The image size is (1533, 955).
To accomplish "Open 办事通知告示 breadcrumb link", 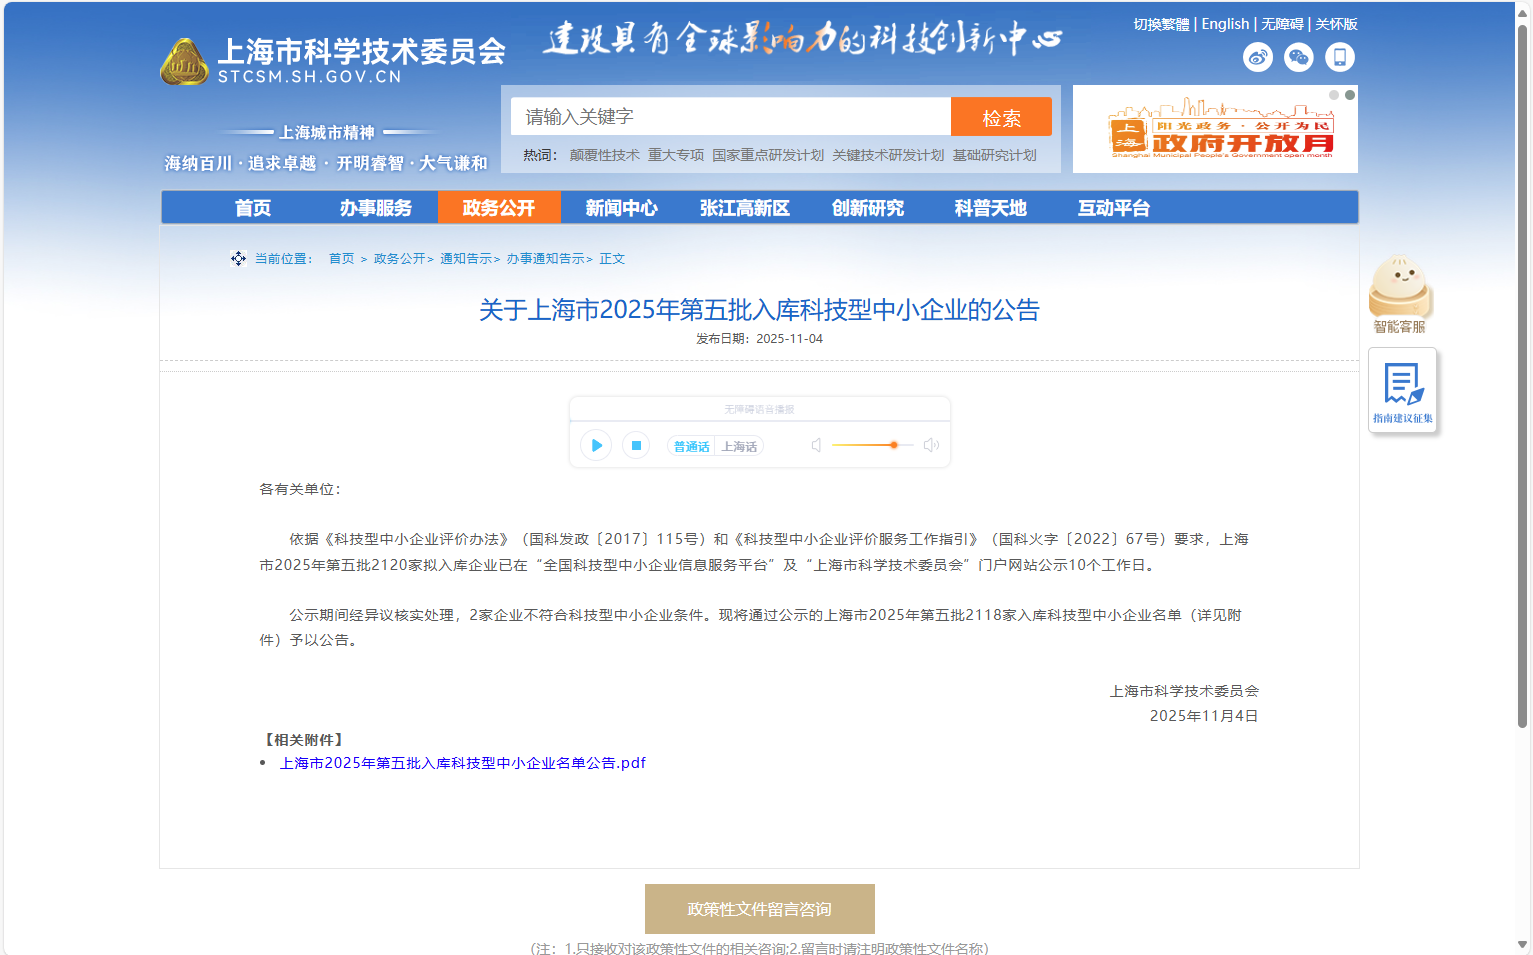I will (x=546, y=259).
